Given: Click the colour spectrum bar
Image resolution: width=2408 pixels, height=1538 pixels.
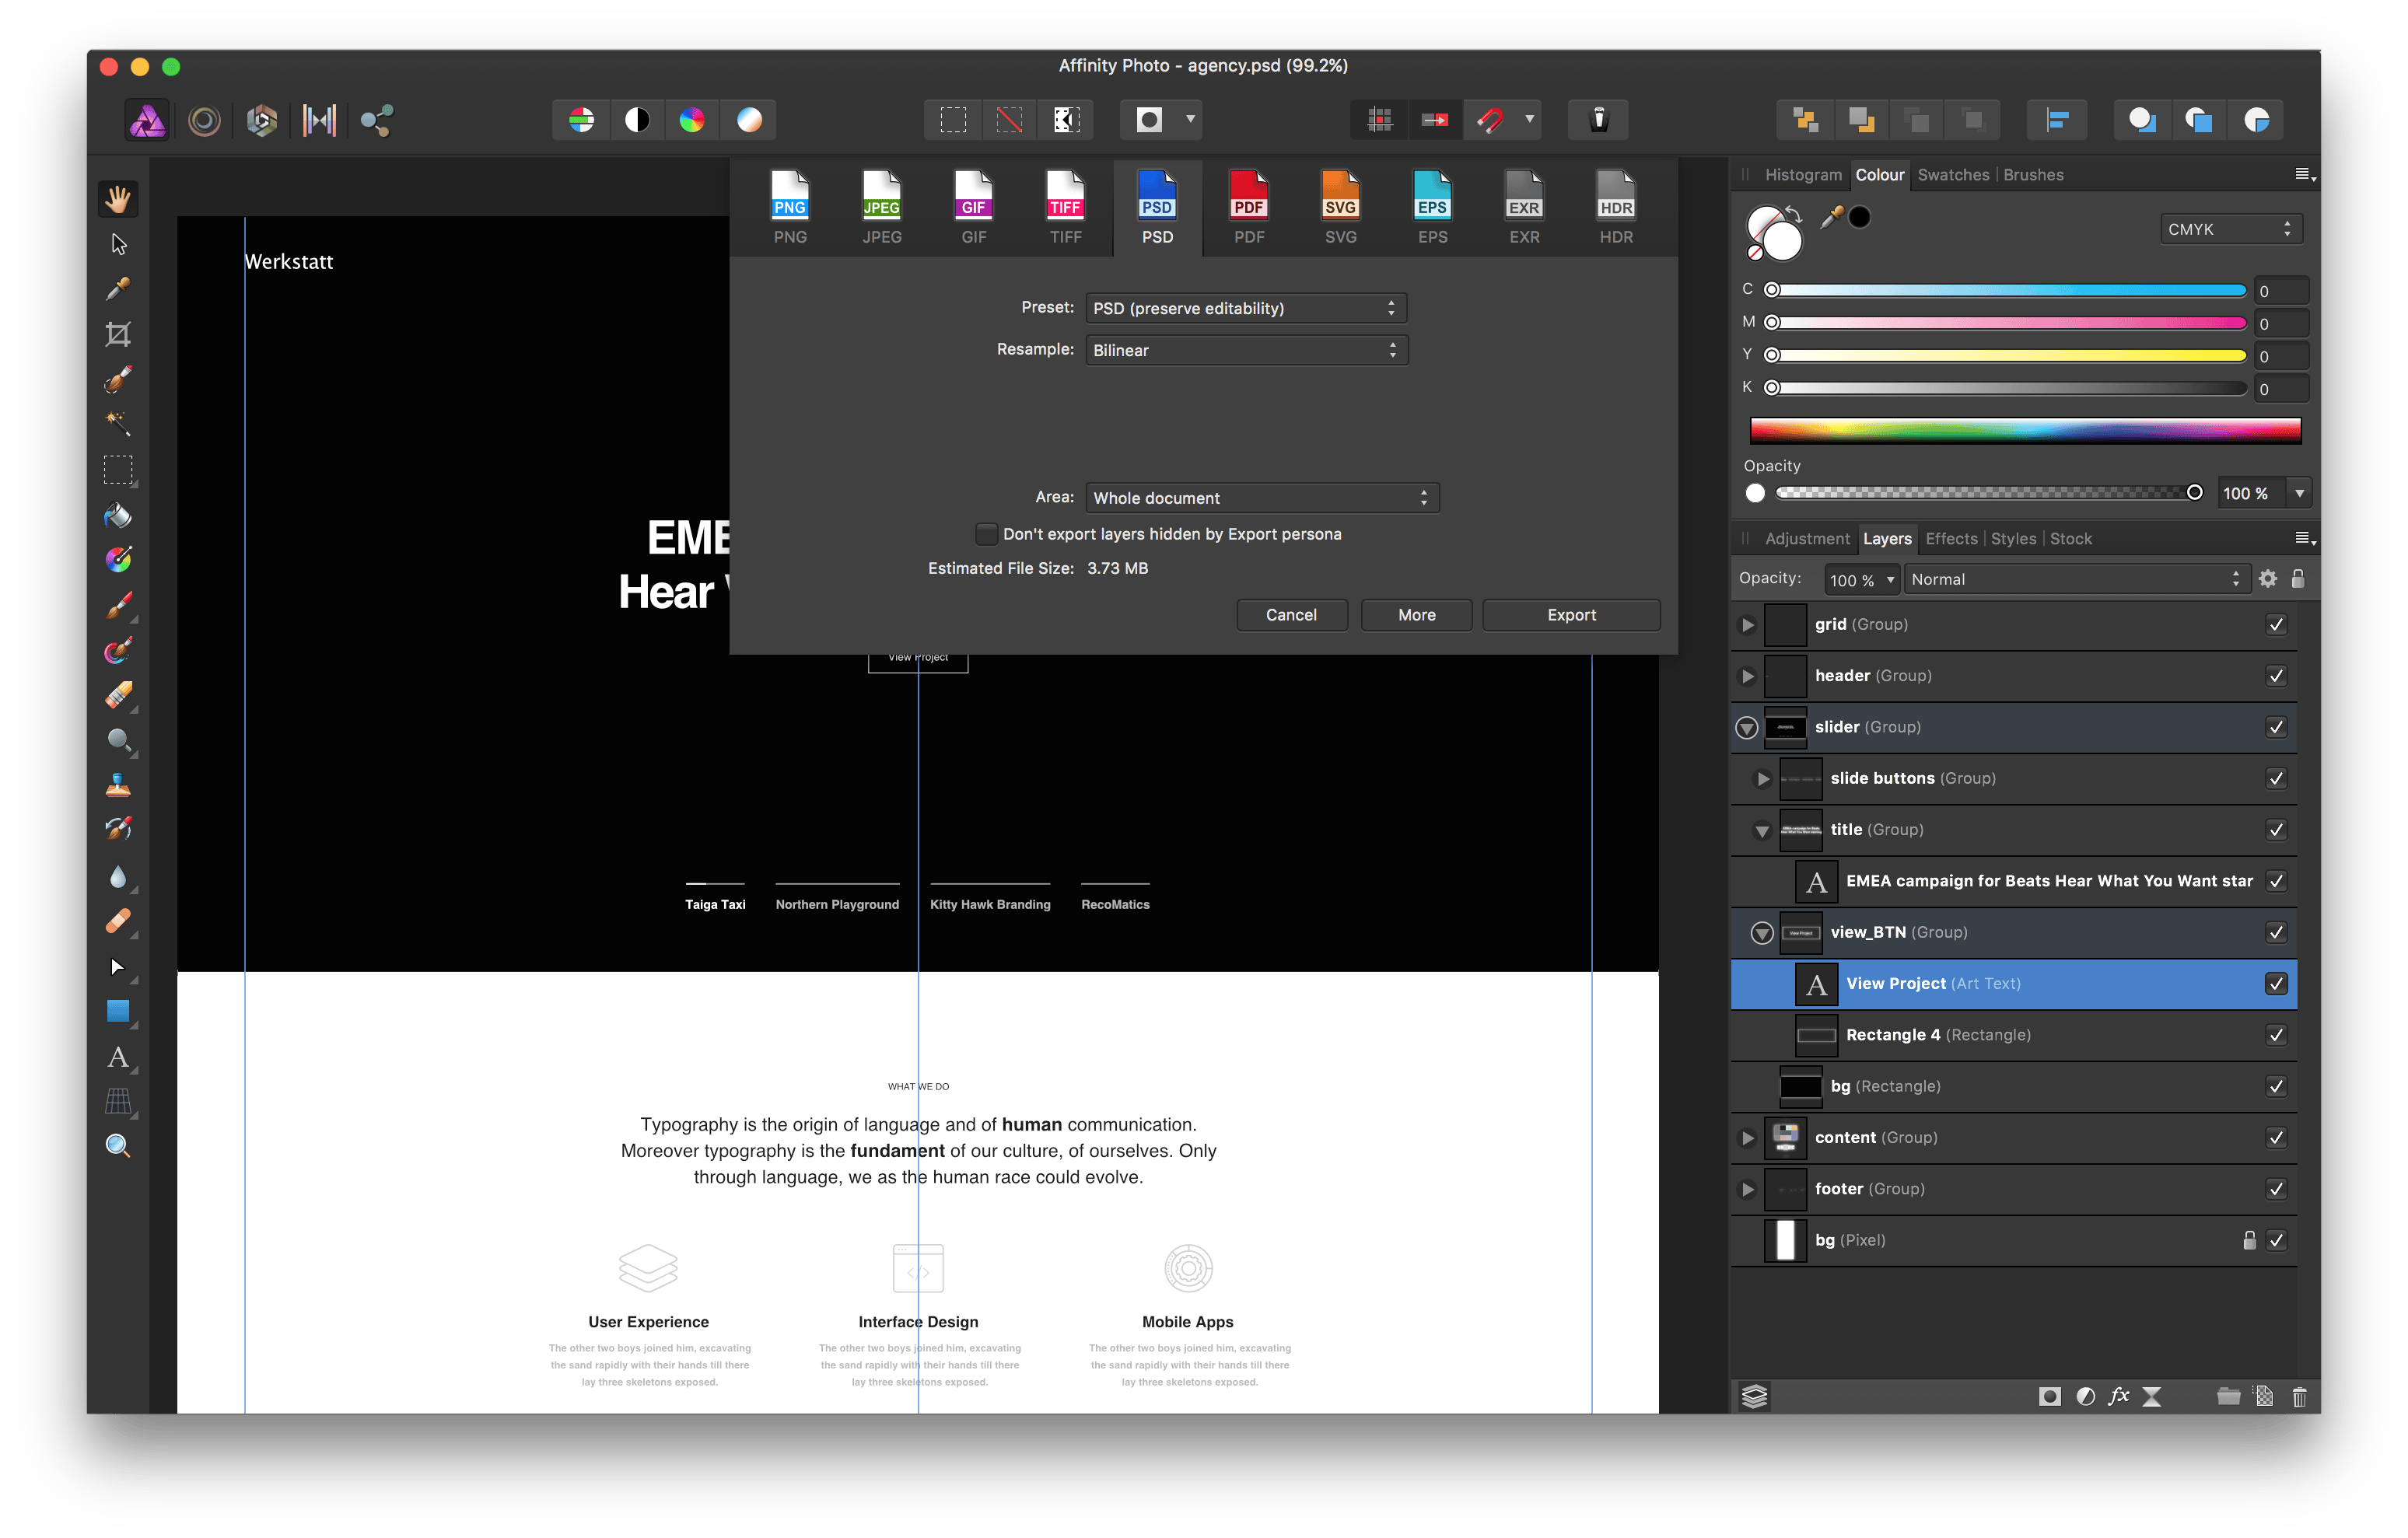Looking at the screenshot, I should (2025, 431).
